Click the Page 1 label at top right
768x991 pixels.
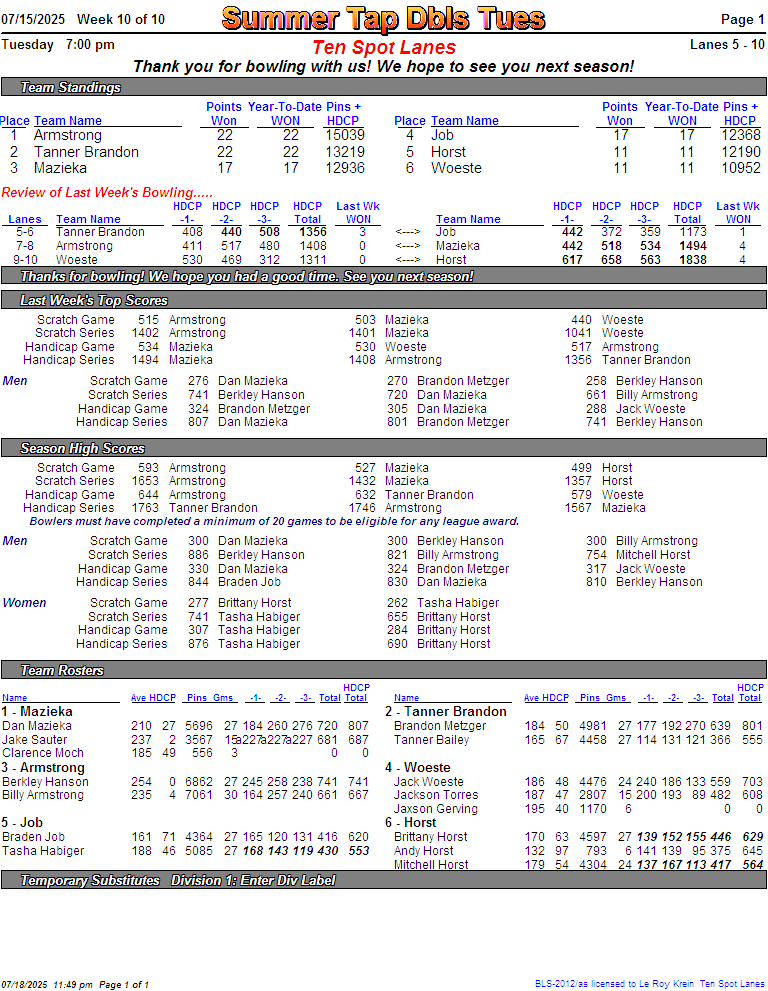click(743, 19)
